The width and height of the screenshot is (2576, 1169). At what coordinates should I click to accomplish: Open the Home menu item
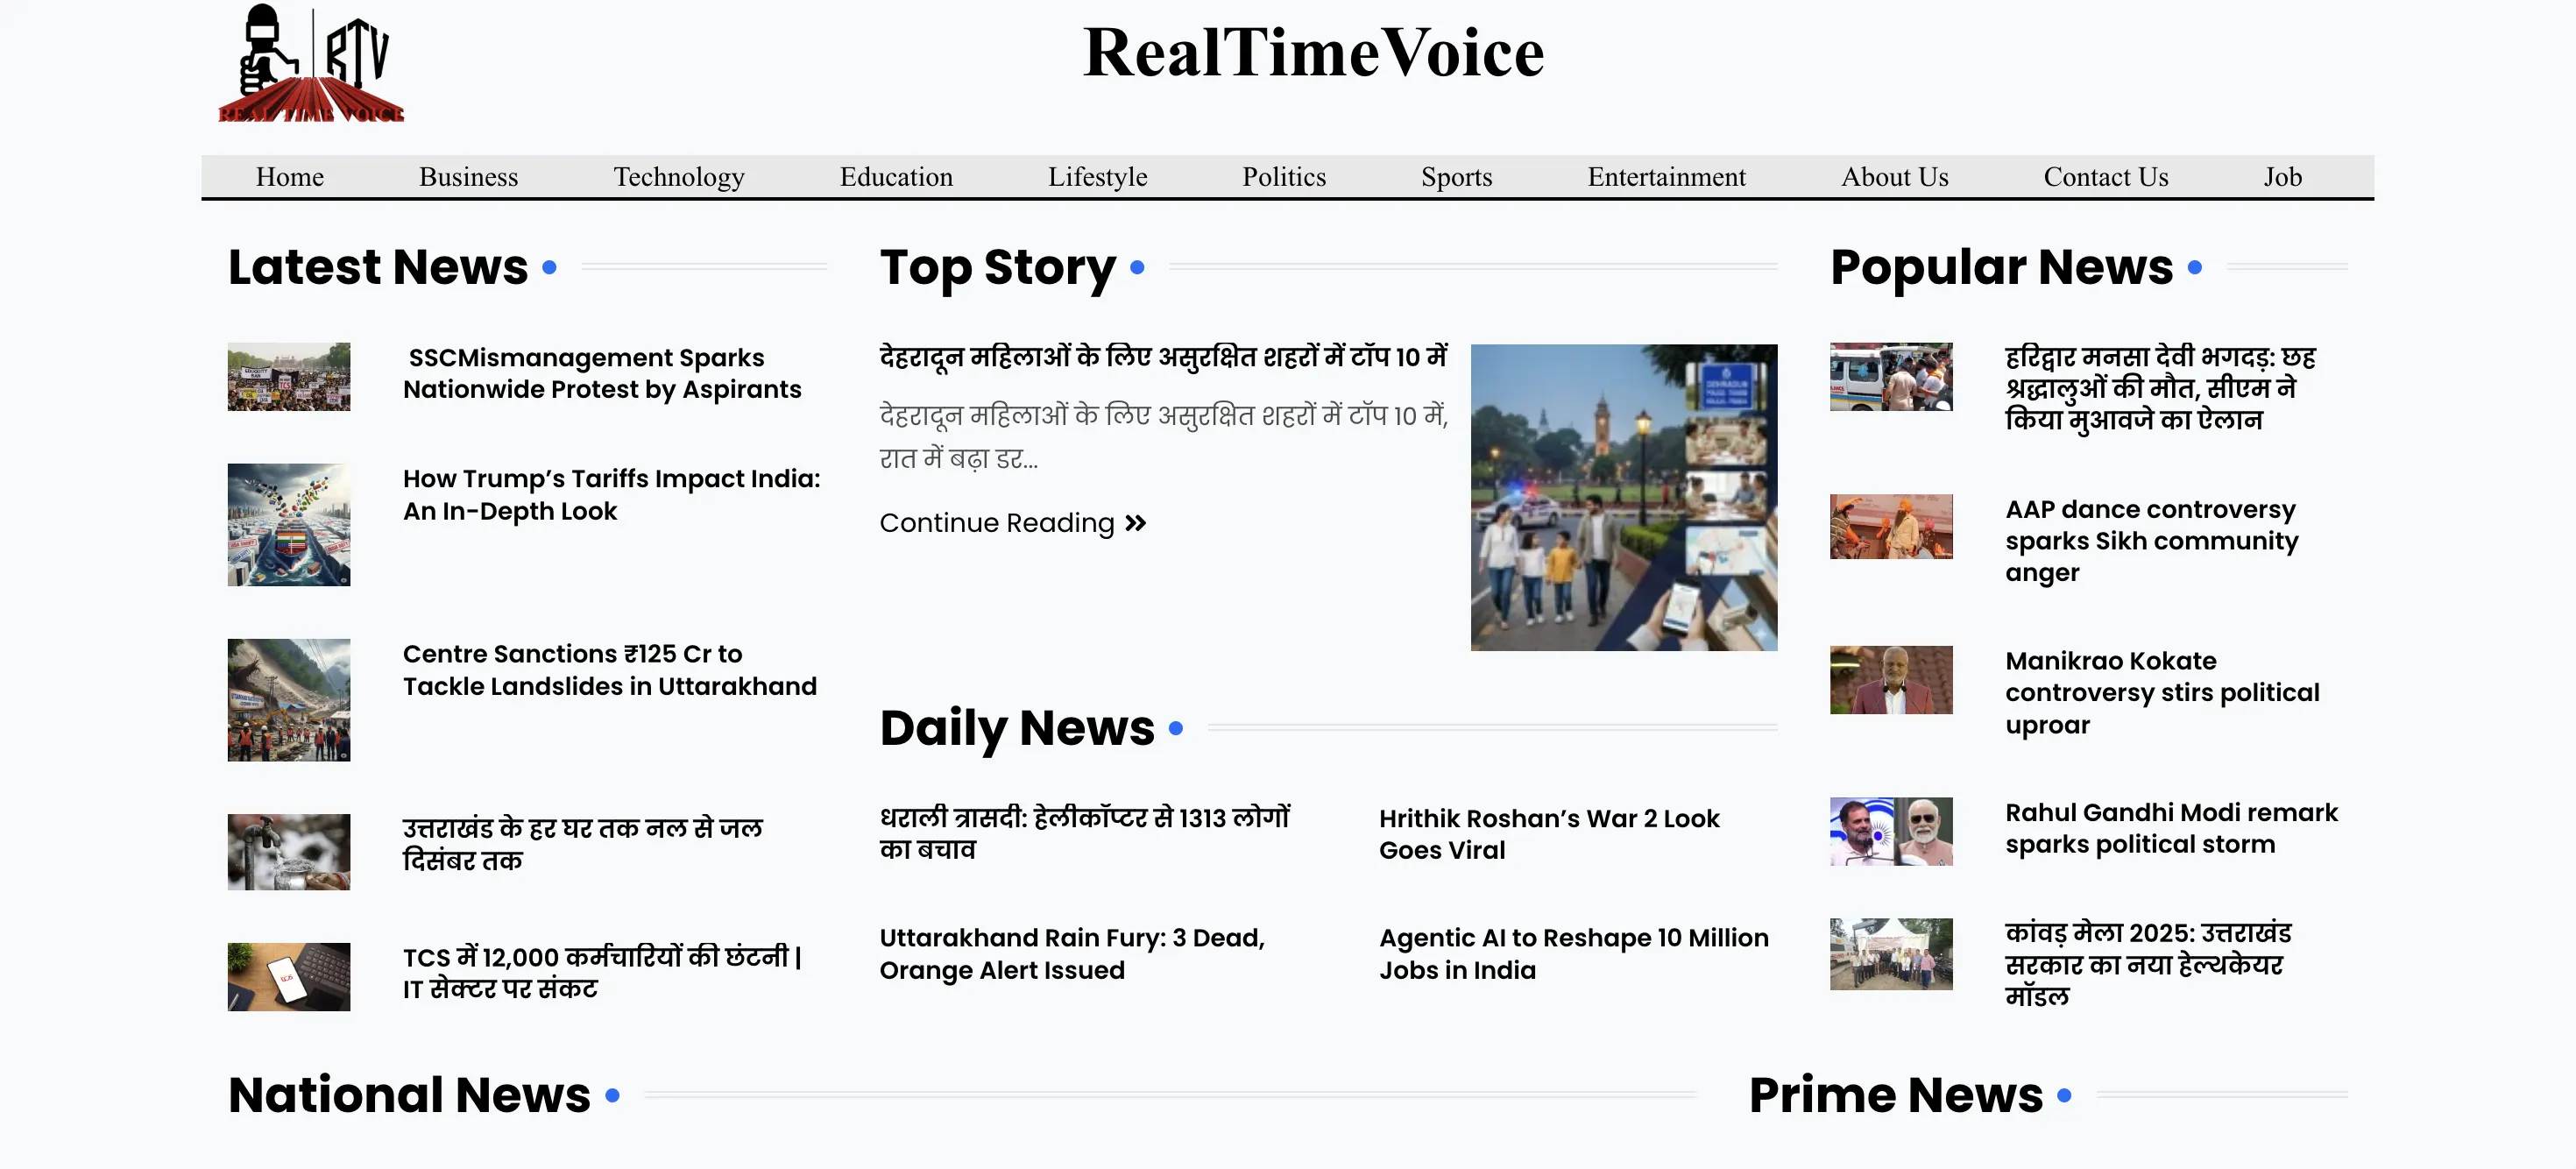[x=289, y=177]
